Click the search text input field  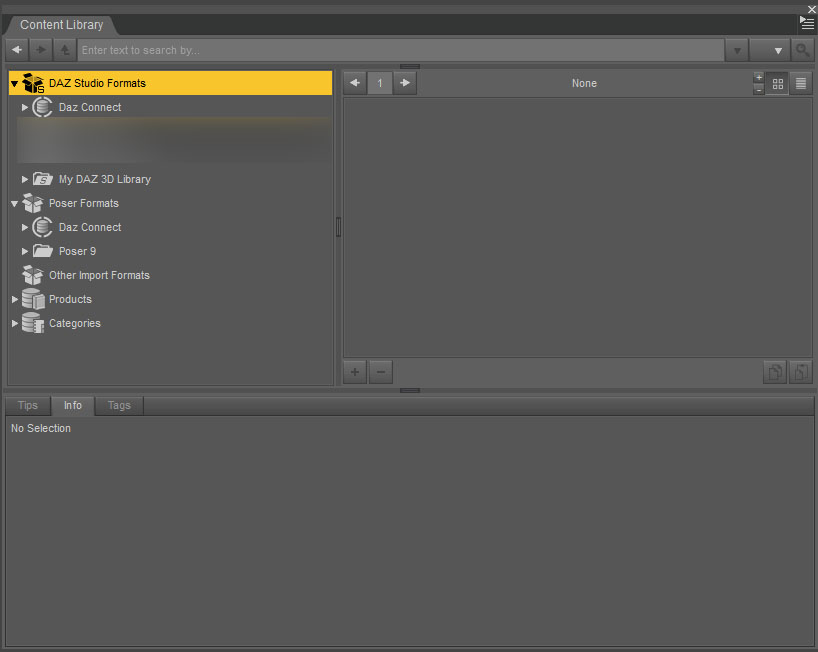tap(401, 50)
